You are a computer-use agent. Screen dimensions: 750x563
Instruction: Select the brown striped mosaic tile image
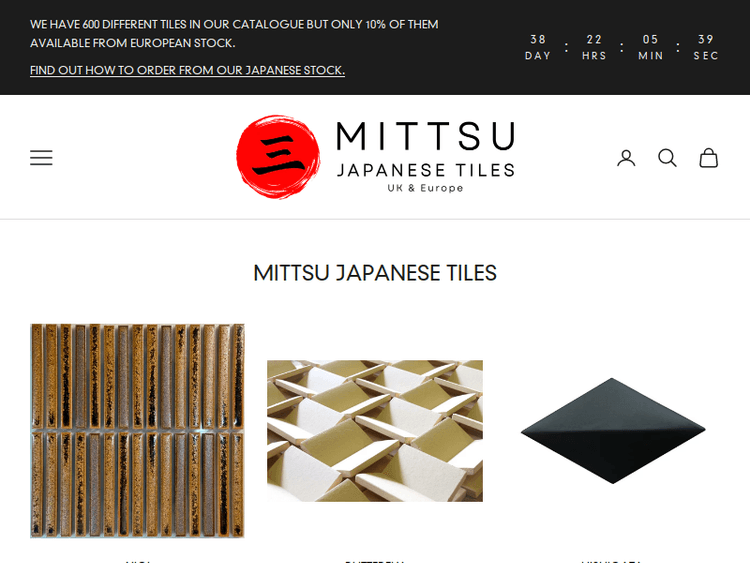tap(137, 431)
